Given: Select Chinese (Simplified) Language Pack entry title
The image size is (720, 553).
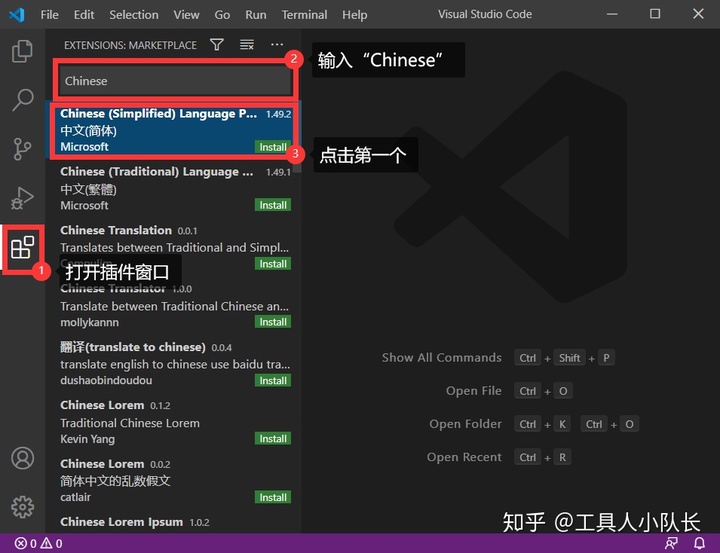Looking at the screenshot, I should coord(158,114).
